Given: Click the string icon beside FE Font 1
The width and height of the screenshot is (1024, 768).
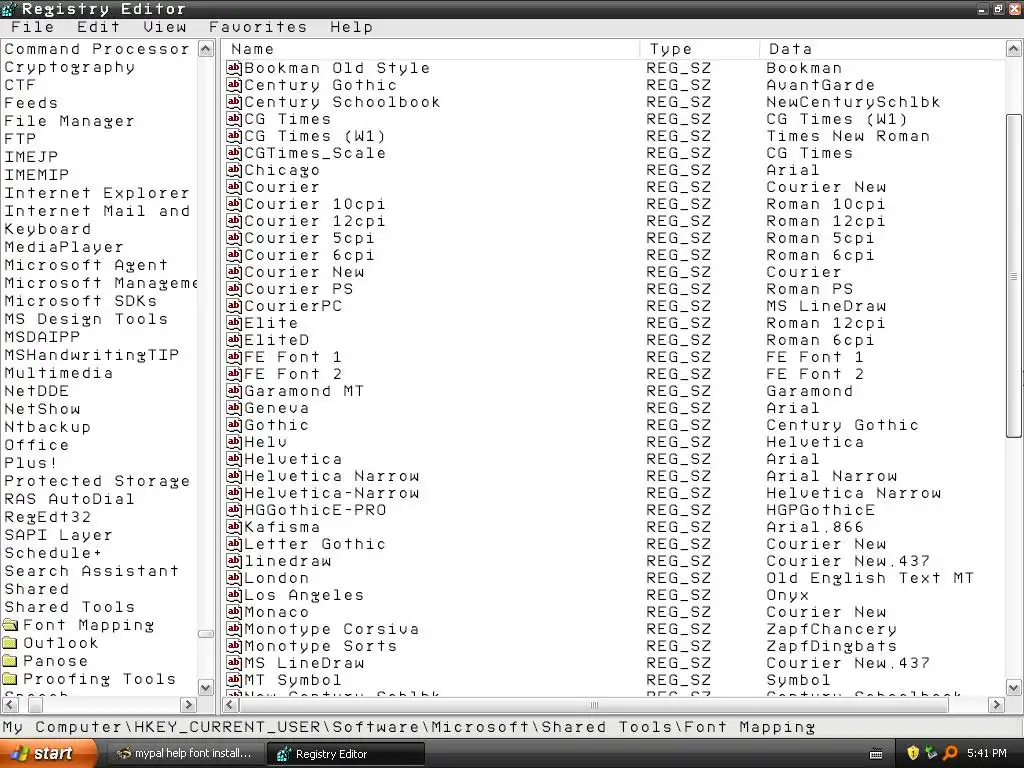Looking at the screenshot, I should pyautogui.click(x=234, y=356).
